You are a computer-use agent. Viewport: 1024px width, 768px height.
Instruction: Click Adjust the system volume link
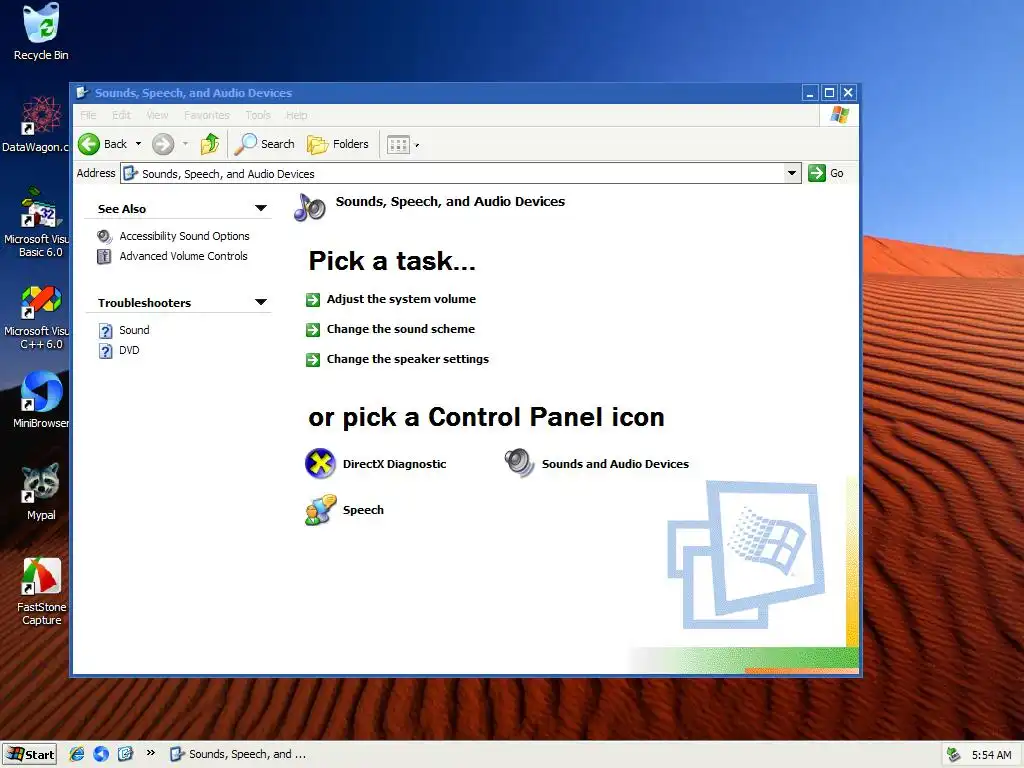tap(401, 299)
